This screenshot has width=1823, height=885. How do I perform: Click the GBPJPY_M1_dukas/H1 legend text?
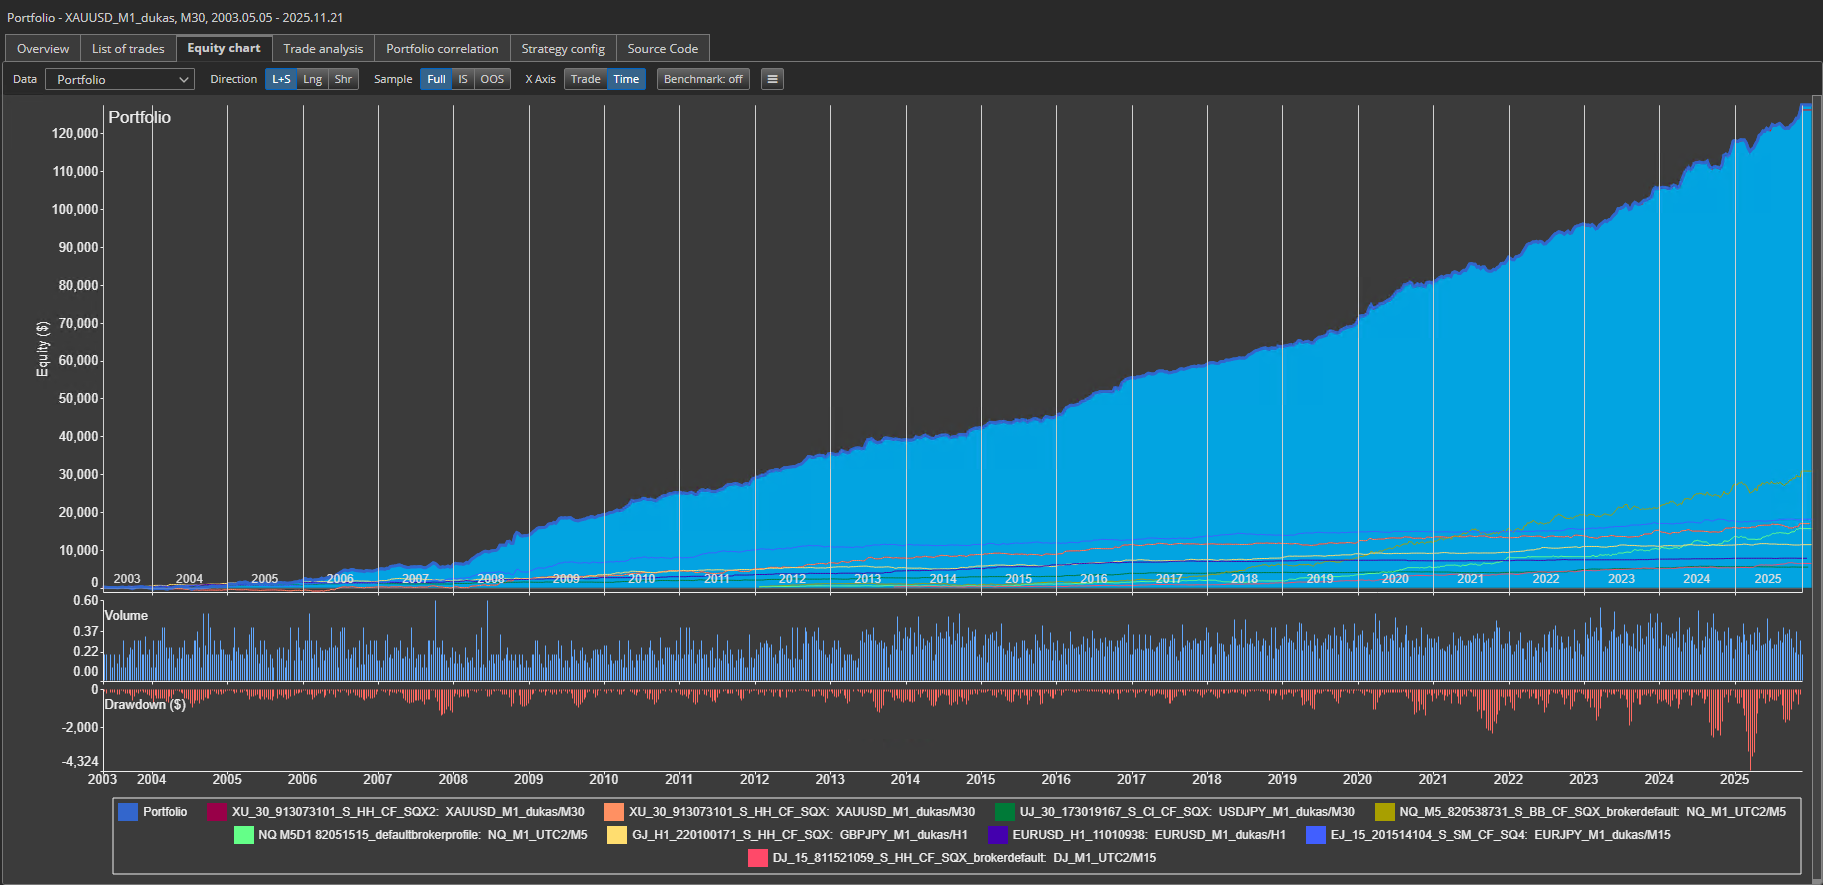903,835
